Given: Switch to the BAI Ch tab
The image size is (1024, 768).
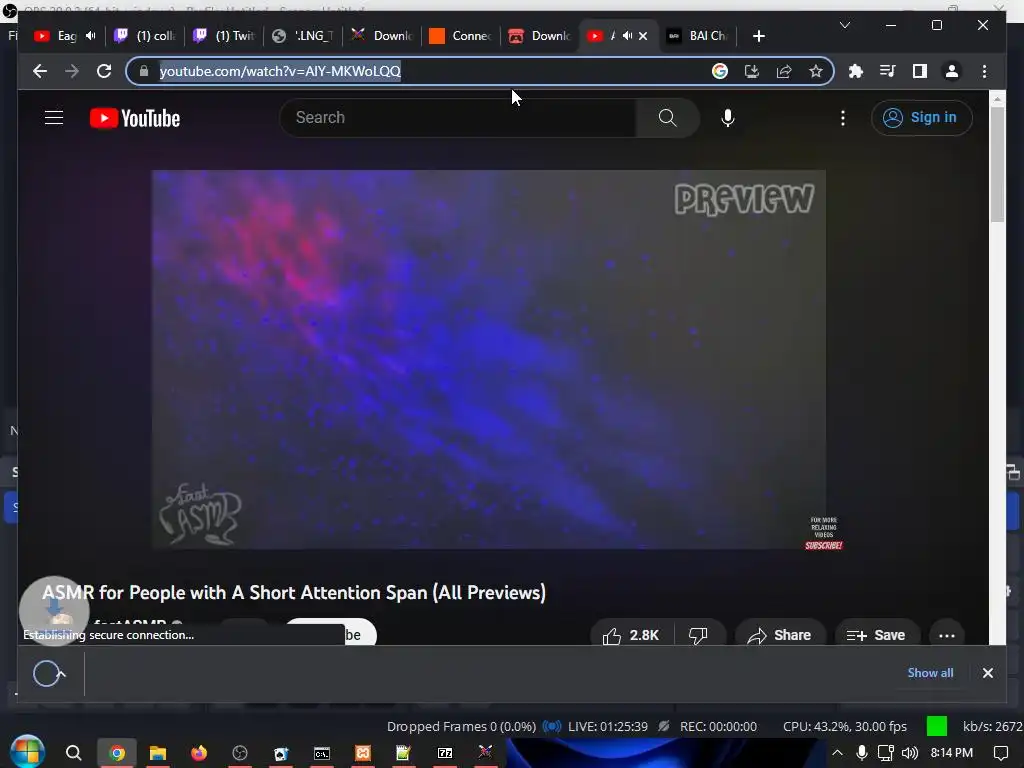Looking at the screenshot, I should (699, 36).
